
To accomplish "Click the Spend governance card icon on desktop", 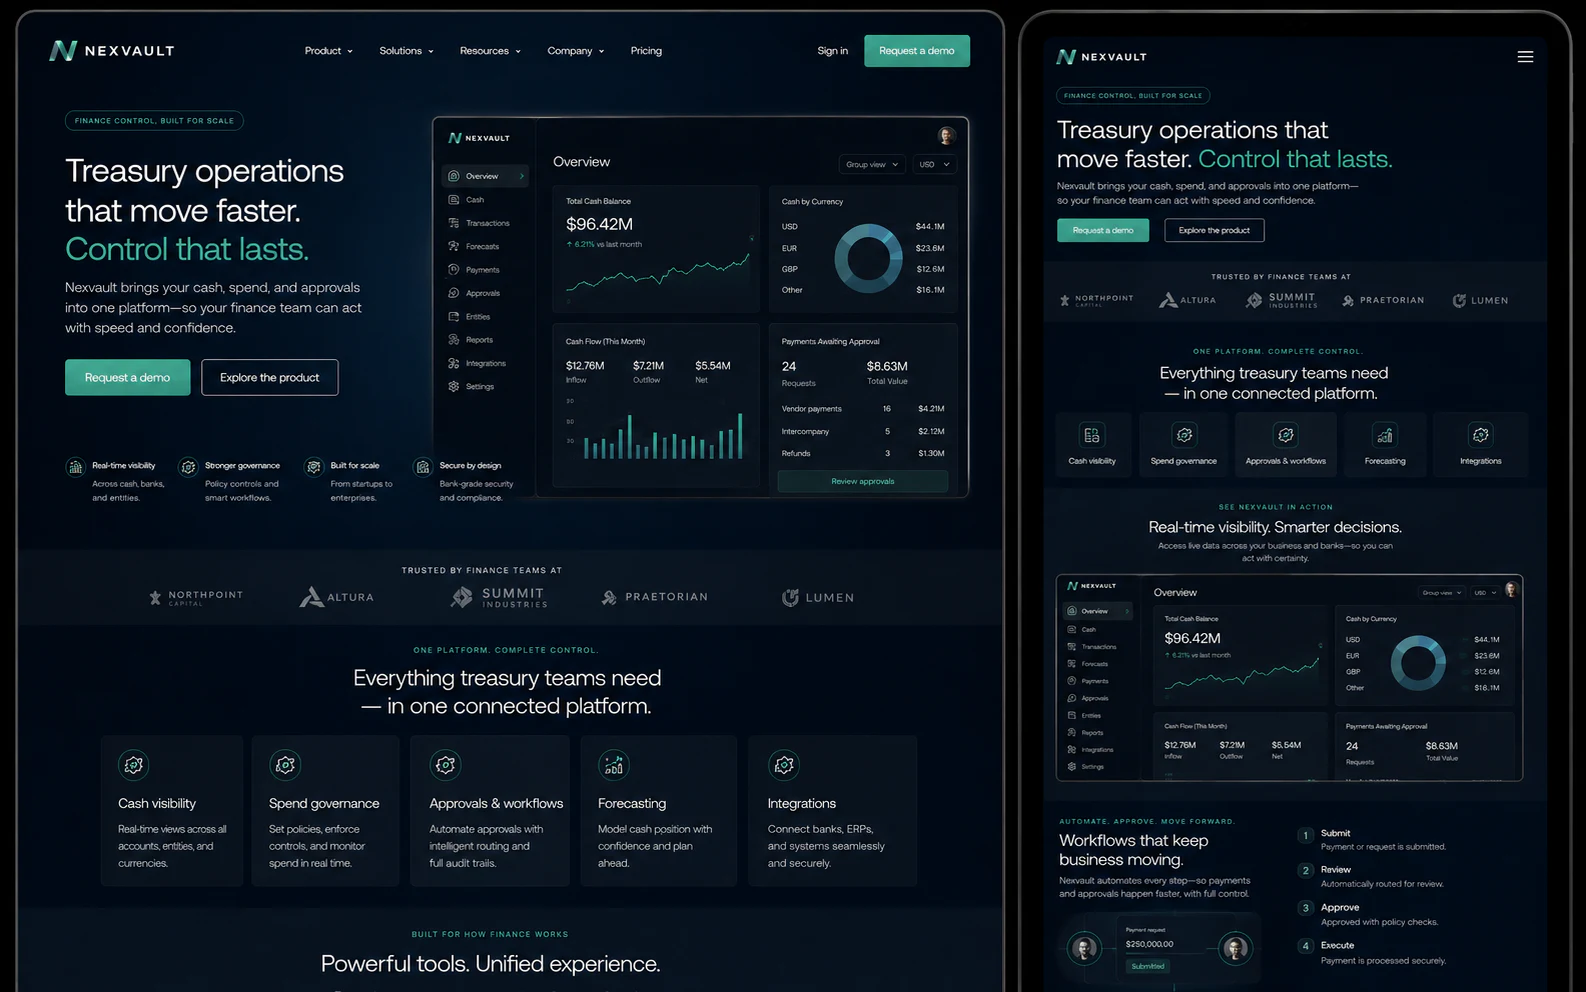I will 285,765.
